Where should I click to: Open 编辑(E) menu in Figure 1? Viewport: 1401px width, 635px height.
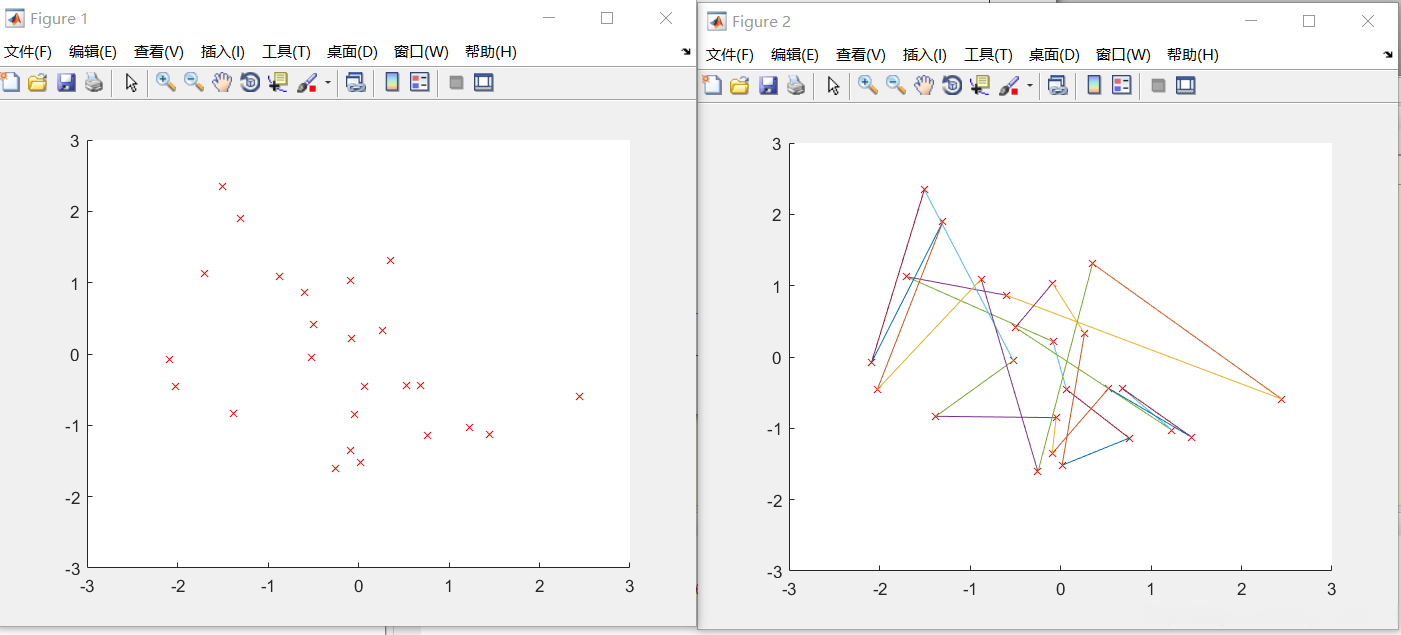(93, 52)
